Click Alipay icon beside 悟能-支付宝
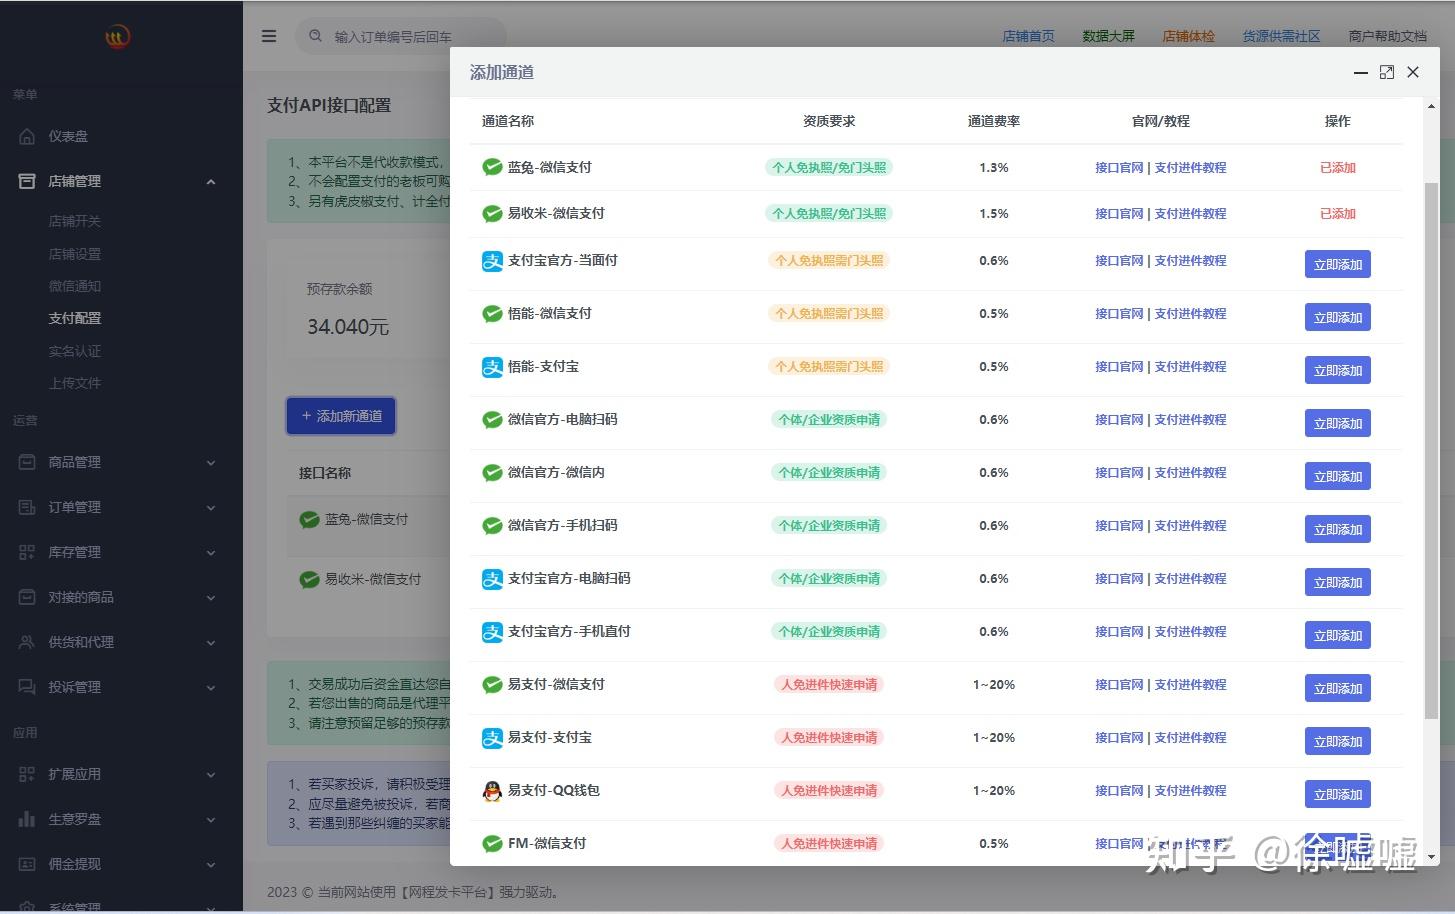1455x914 pixels. (x=492, y=367)
